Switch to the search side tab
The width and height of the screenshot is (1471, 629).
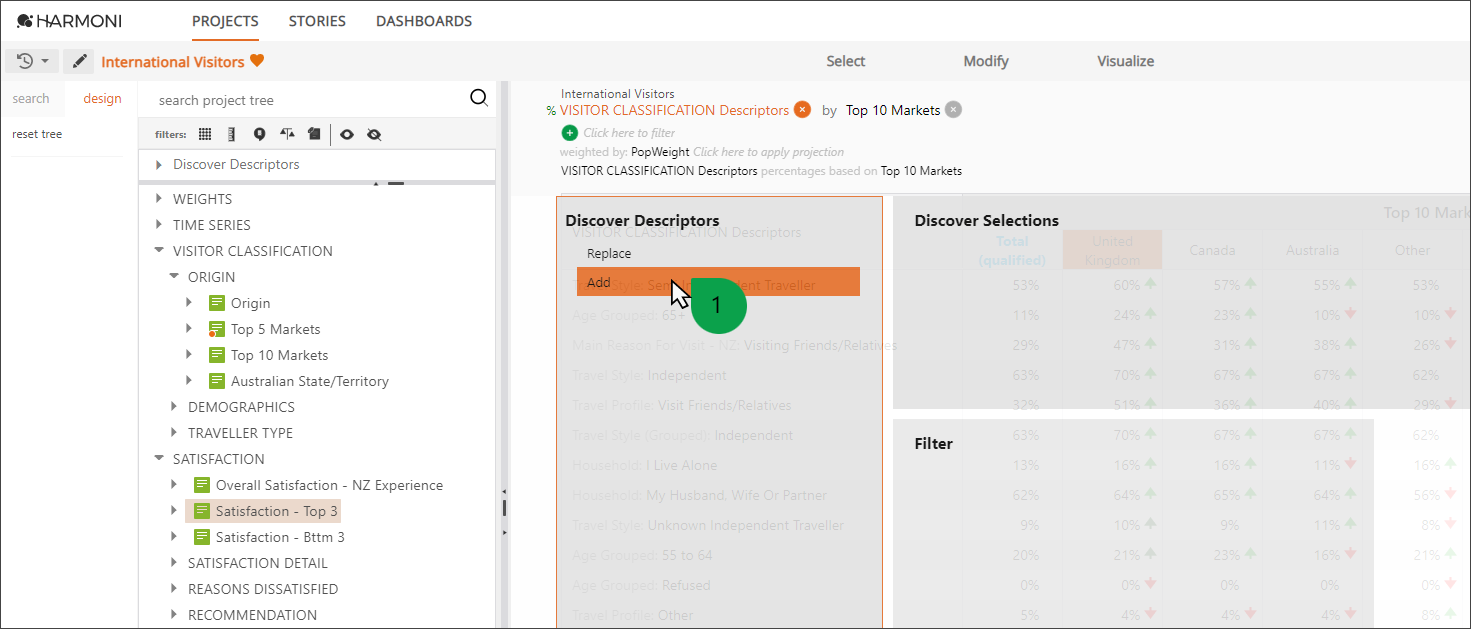tap(31, 98)
